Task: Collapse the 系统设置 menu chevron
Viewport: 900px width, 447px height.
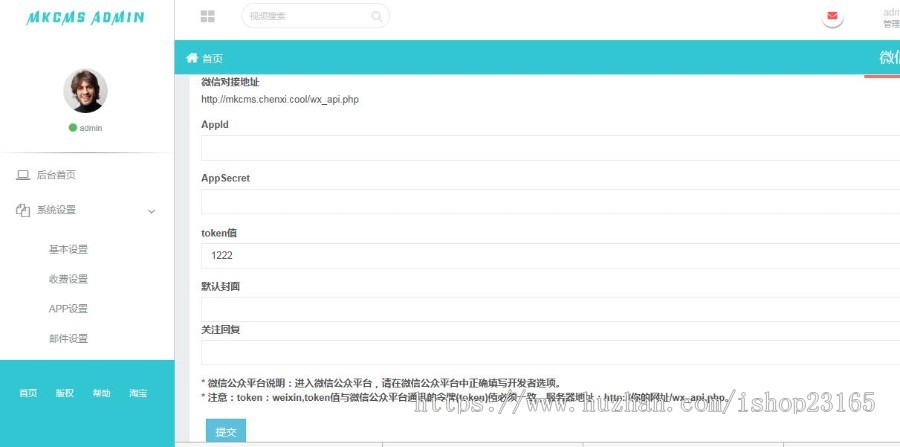Action: click(x=151, y=211)
